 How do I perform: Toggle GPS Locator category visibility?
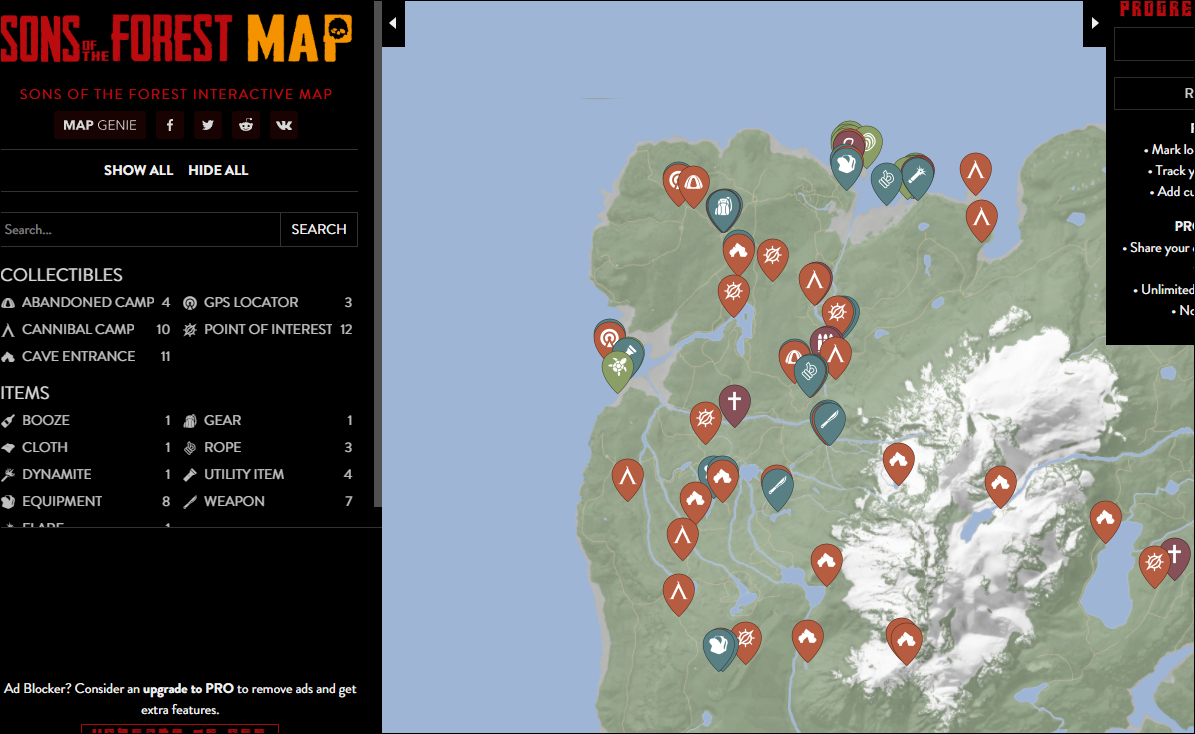268,303
